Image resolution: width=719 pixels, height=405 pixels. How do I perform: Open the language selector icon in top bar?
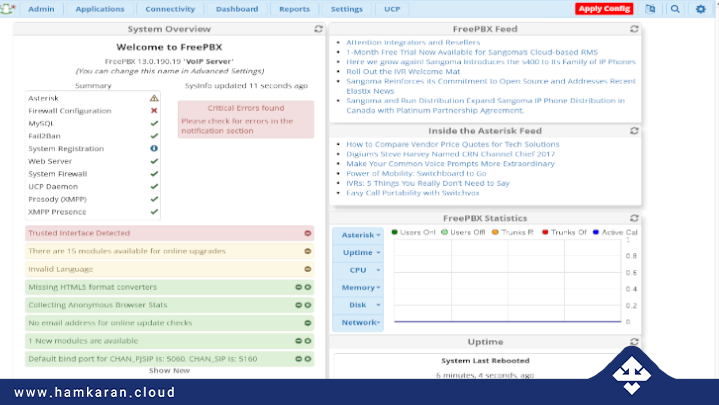pos(650,9)
